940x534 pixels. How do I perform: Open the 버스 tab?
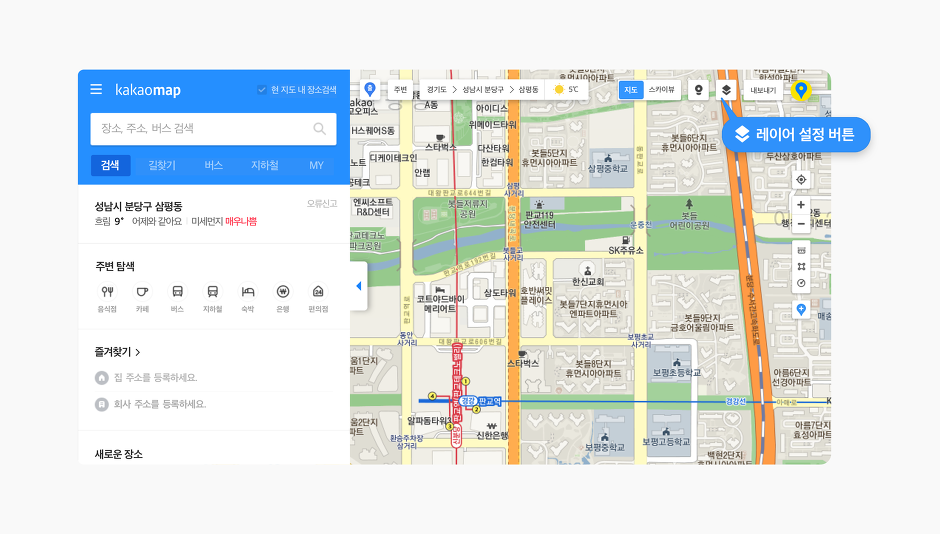213,165
